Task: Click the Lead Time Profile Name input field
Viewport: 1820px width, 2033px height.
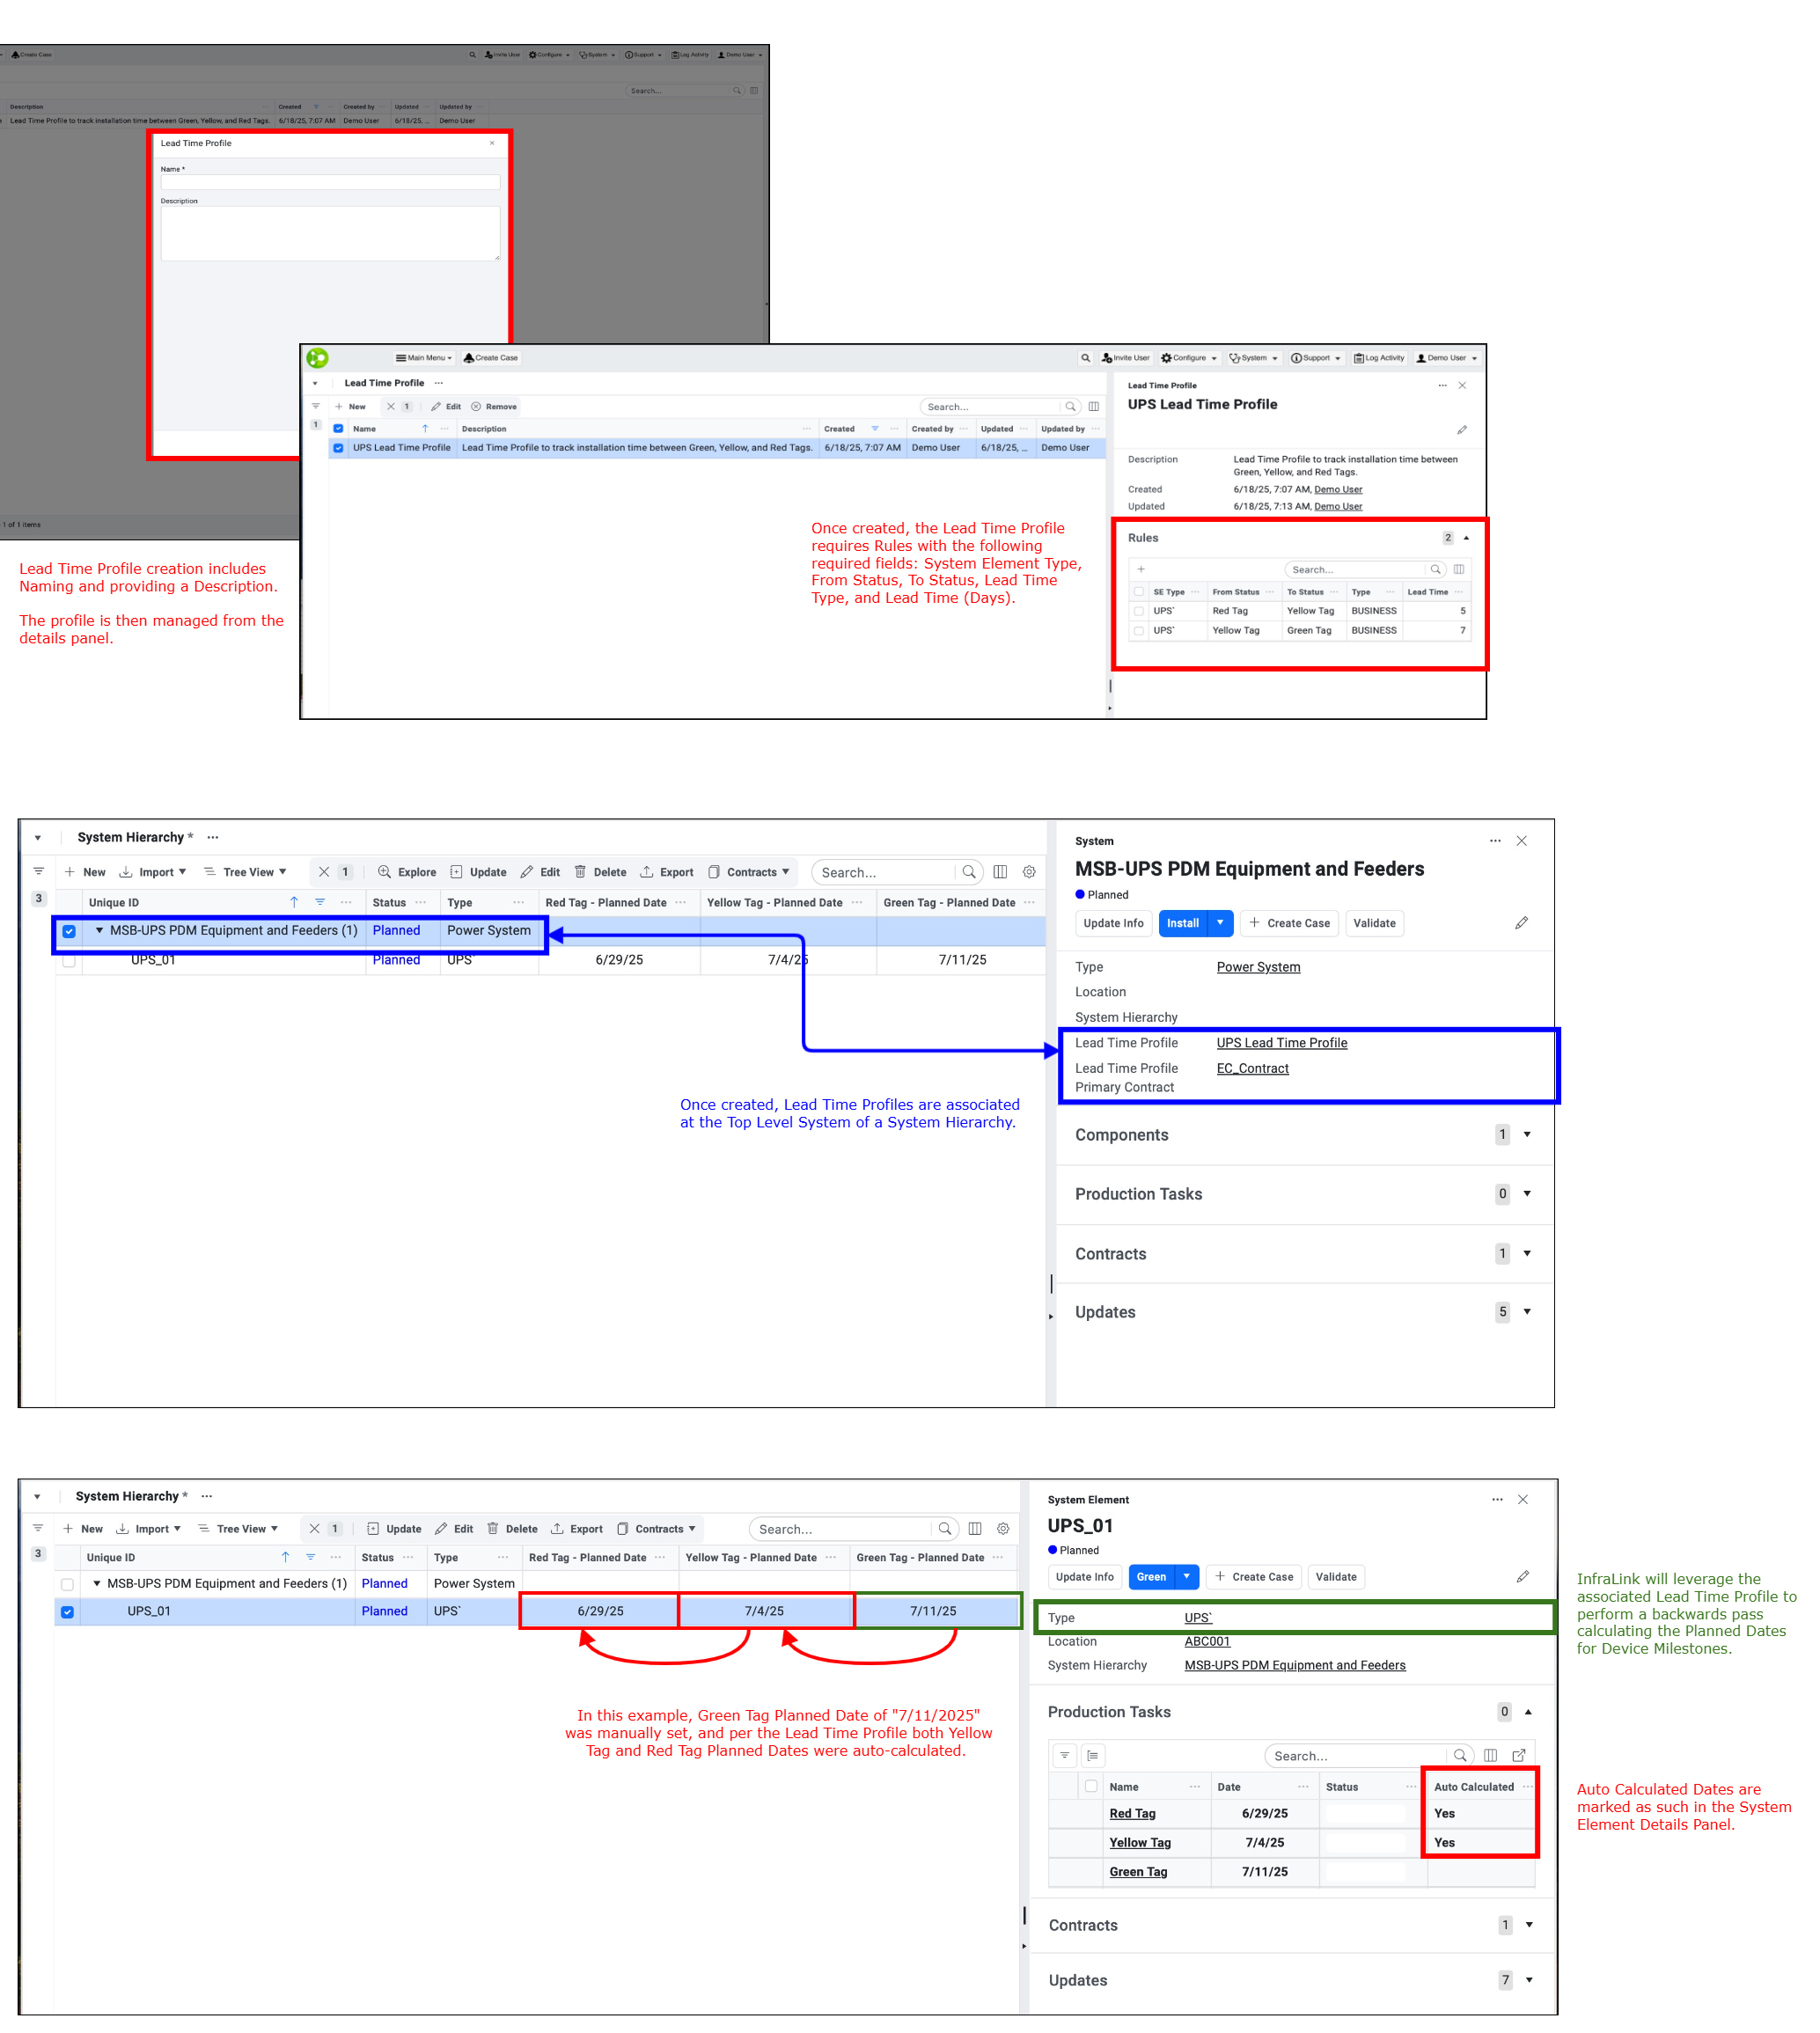Action: (330, 183)
